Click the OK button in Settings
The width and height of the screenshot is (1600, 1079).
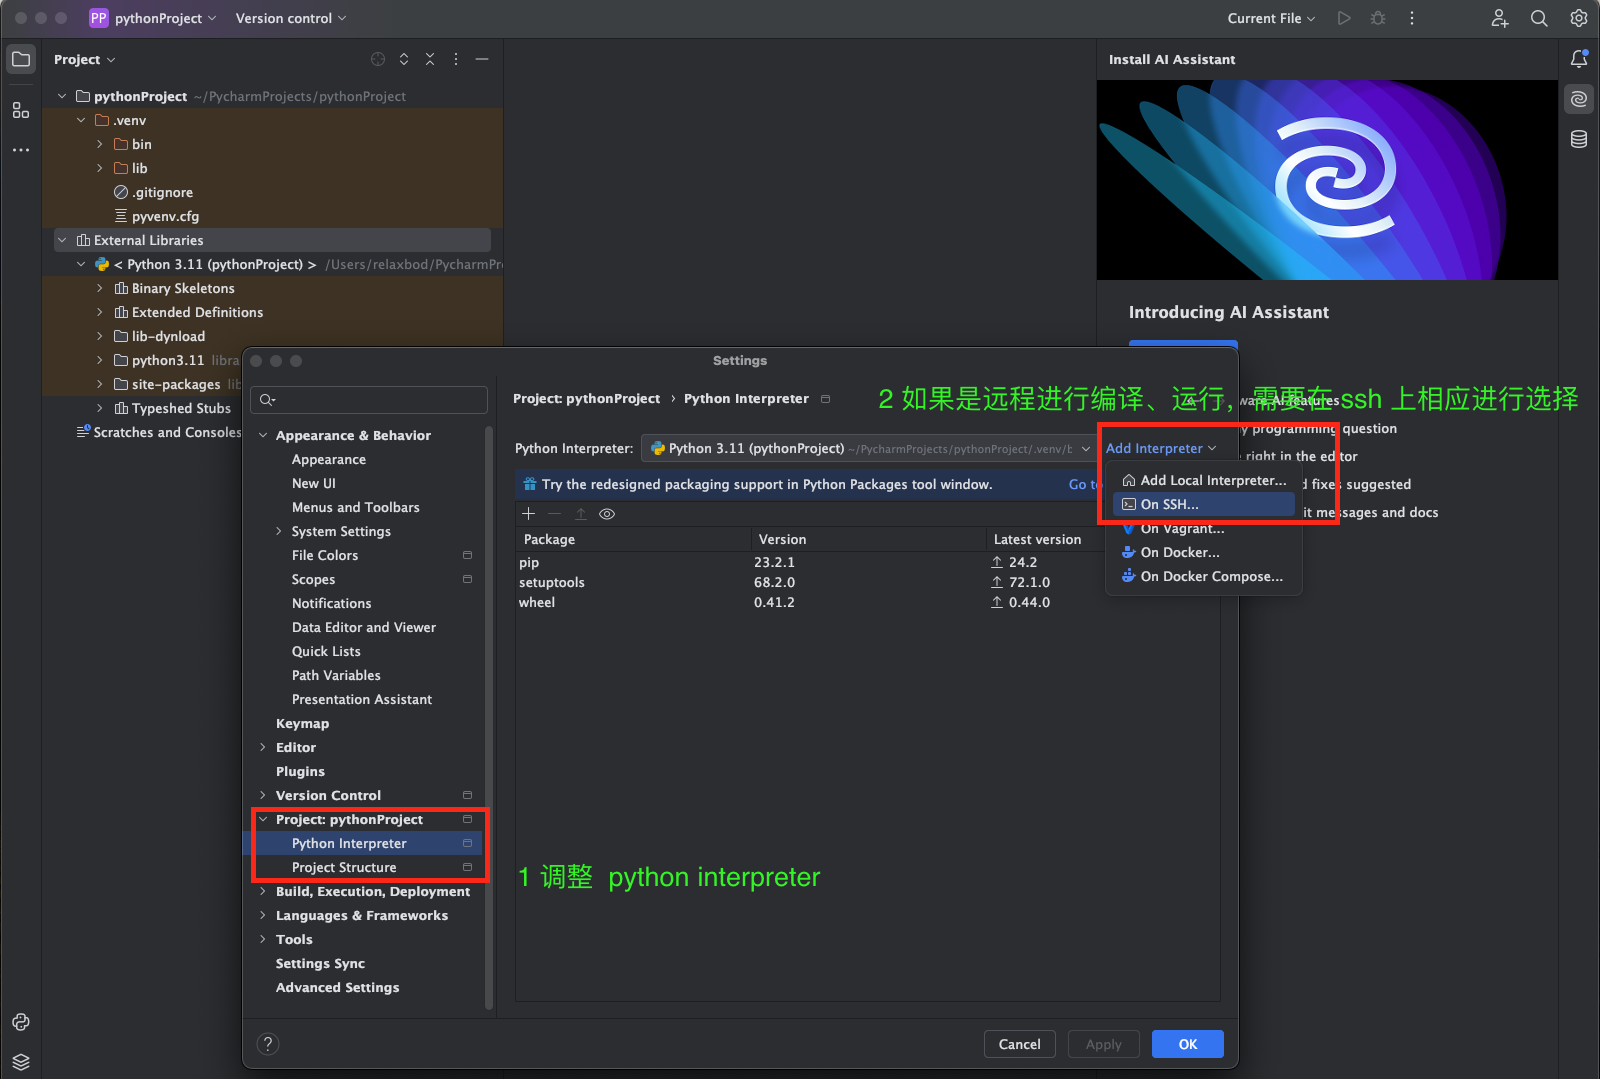1188,1044
